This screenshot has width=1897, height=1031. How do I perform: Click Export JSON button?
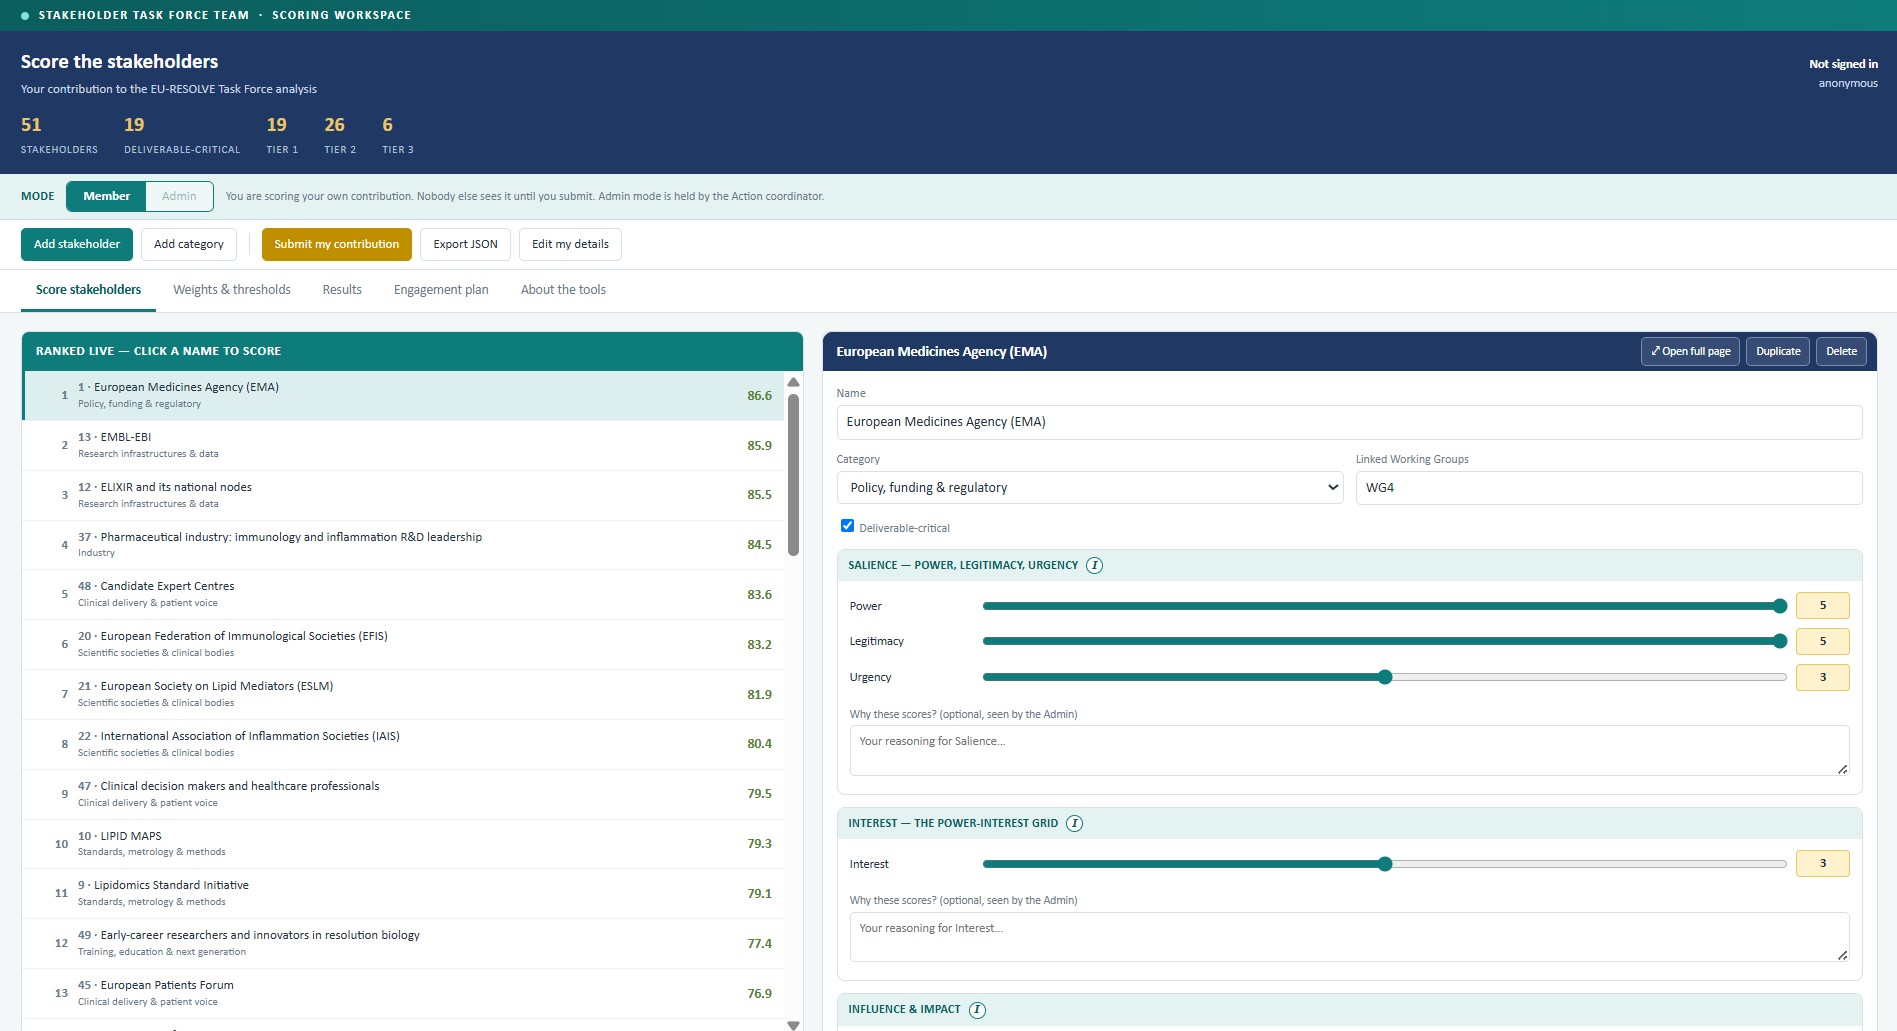coord(465,244)
